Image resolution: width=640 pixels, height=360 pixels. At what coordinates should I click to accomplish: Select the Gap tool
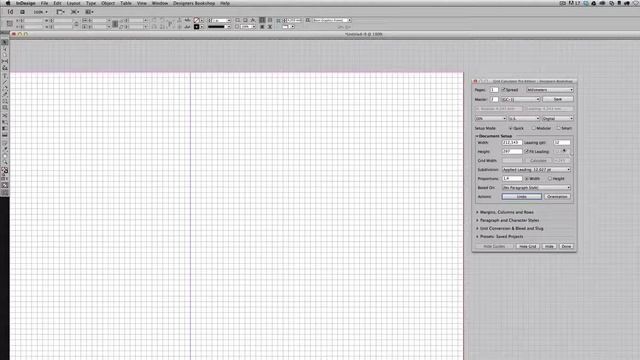click(x=4, y=61)
